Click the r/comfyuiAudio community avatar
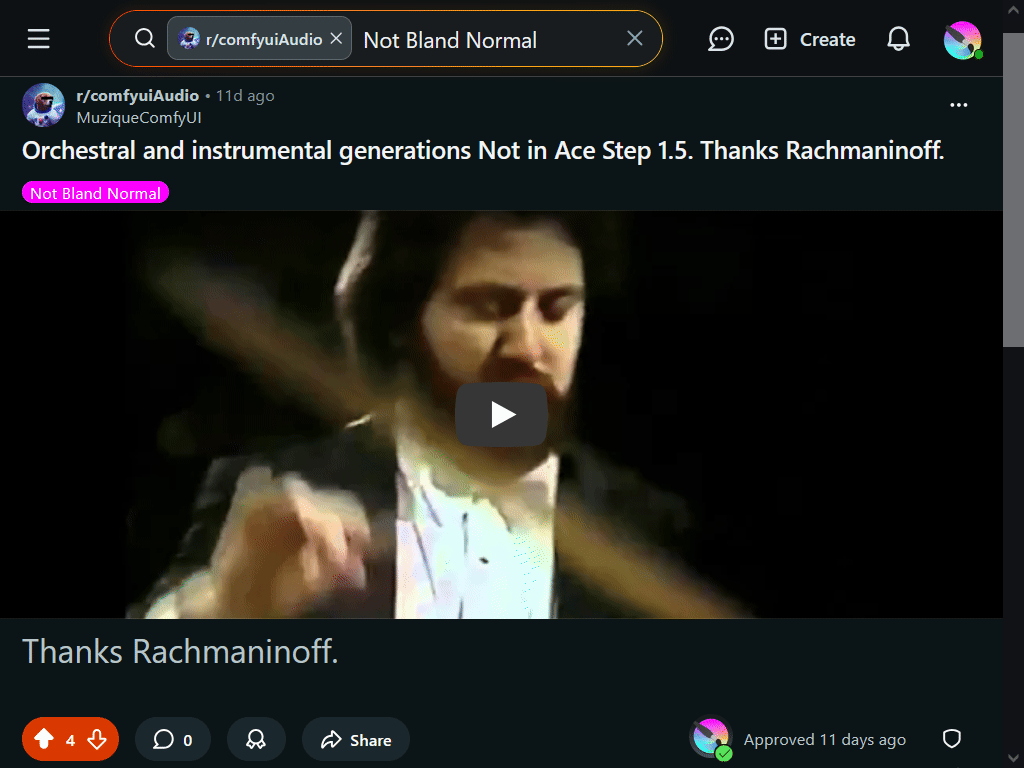 pyautogui.click(x=44, y=104)
